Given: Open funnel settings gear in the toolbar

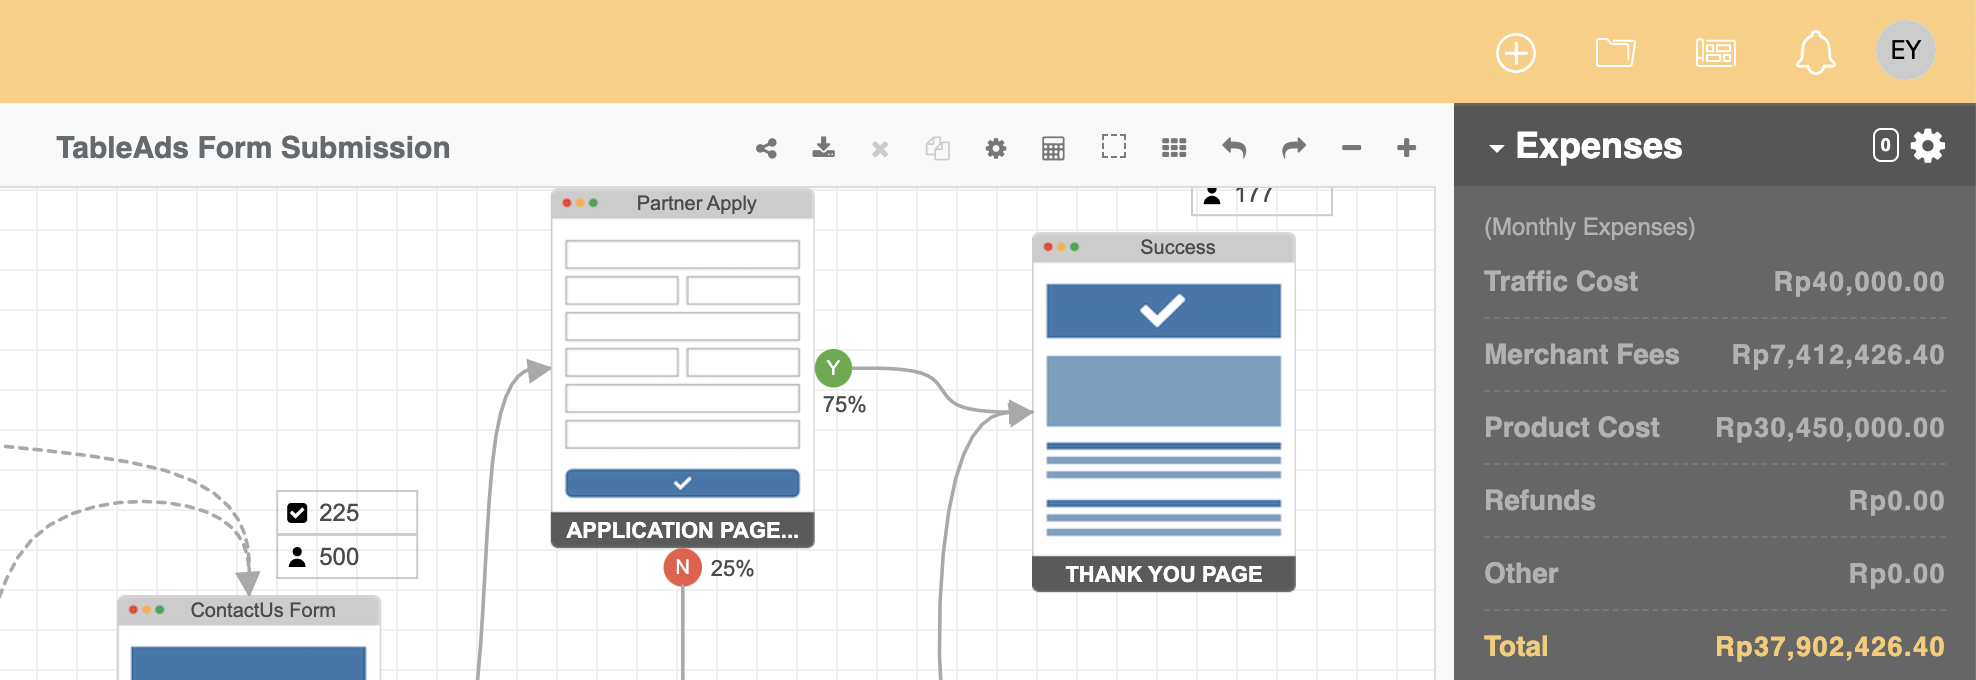Looking at the screenshot, I should pos(995,149).
